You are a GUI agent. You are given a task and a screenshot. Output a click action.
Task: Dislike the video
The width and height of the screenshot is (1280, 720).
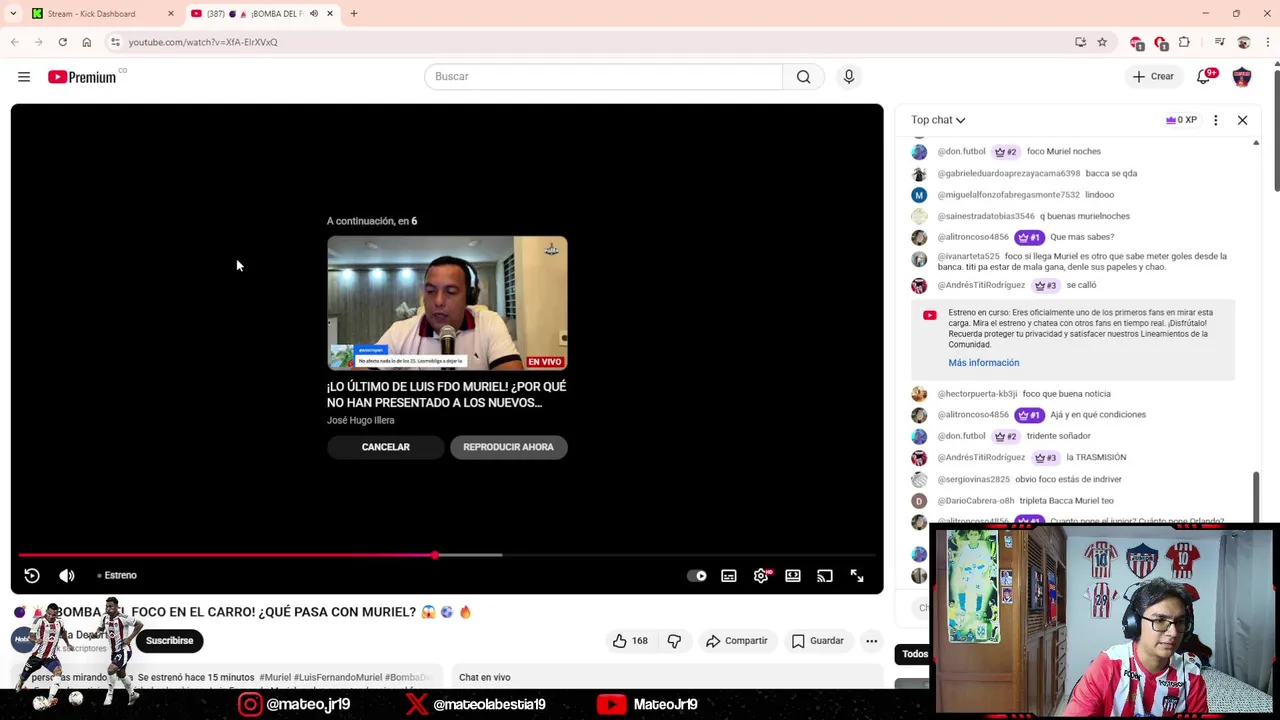(674, 641)
